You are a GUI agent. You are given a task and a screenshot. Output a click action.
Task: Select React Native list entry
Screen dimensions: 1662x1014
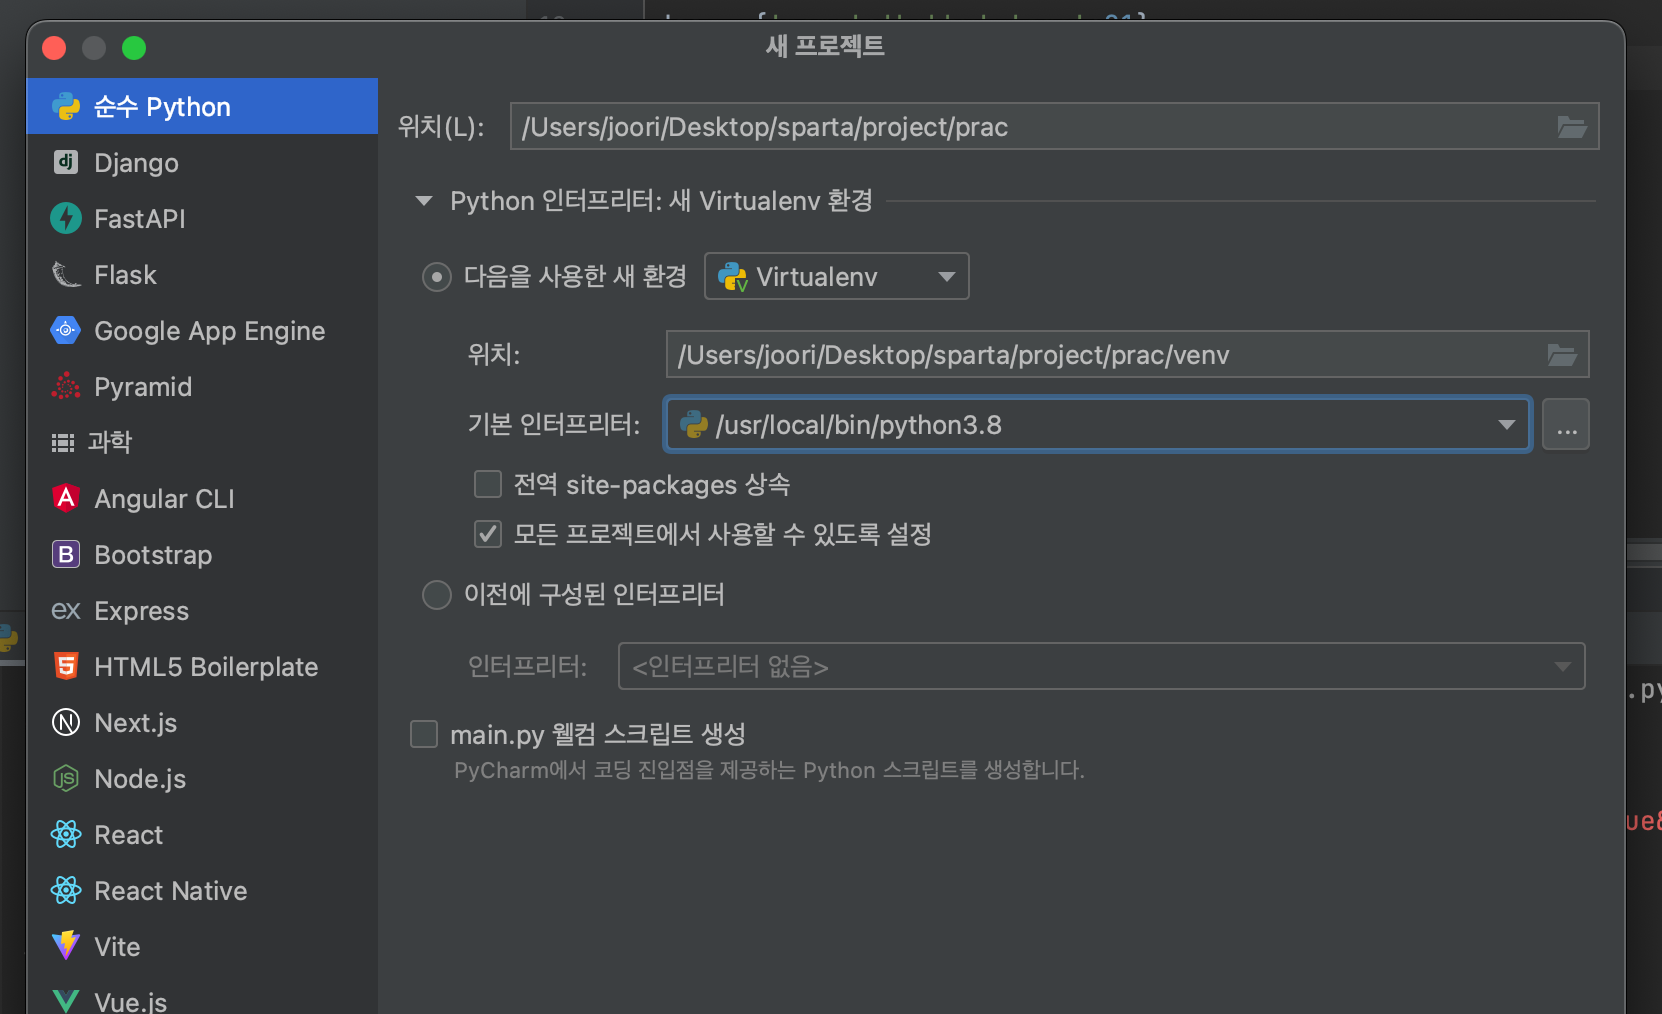(x=202, y=890)
